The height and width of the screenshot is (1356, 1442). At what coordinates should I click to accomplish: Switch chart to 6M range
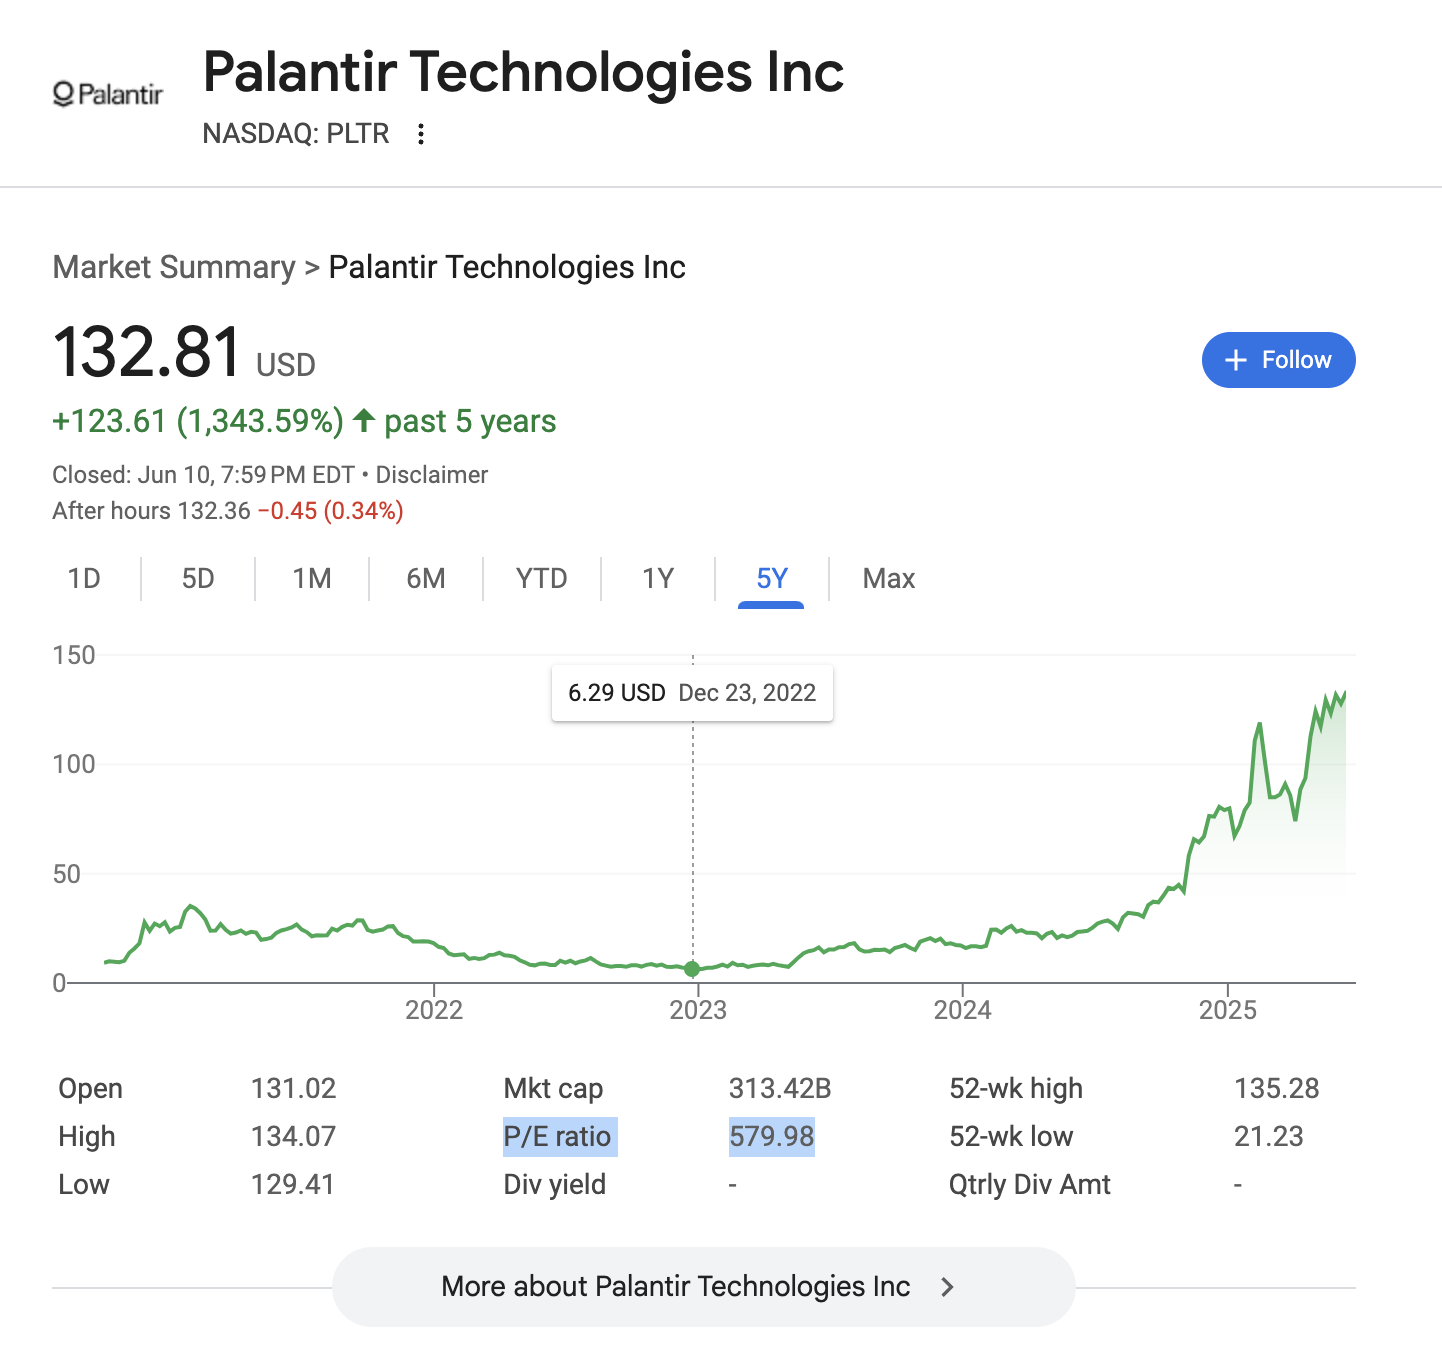pos(426,579)
